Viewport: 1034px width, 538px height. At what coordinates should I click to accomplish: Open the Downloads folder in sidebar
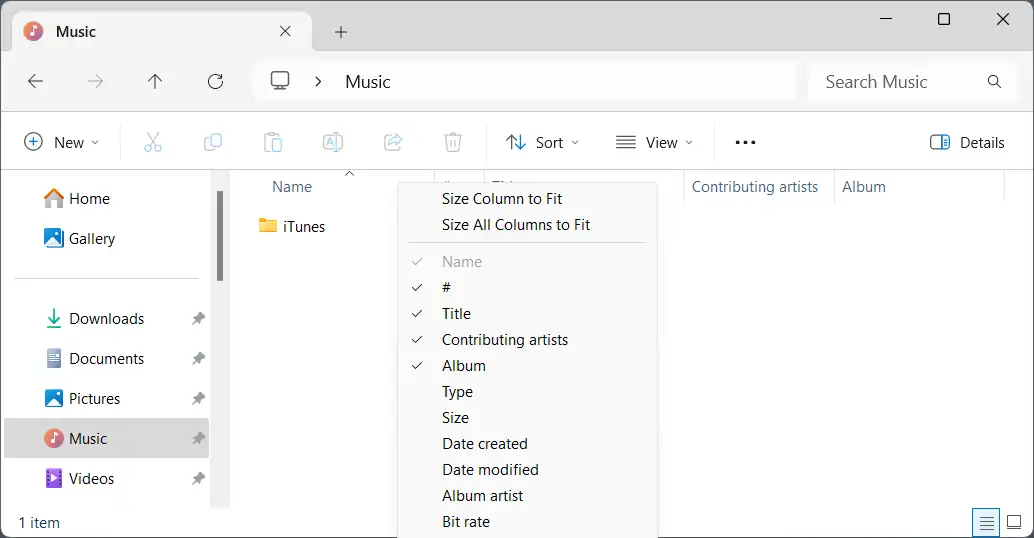click(x=106, y=319)
